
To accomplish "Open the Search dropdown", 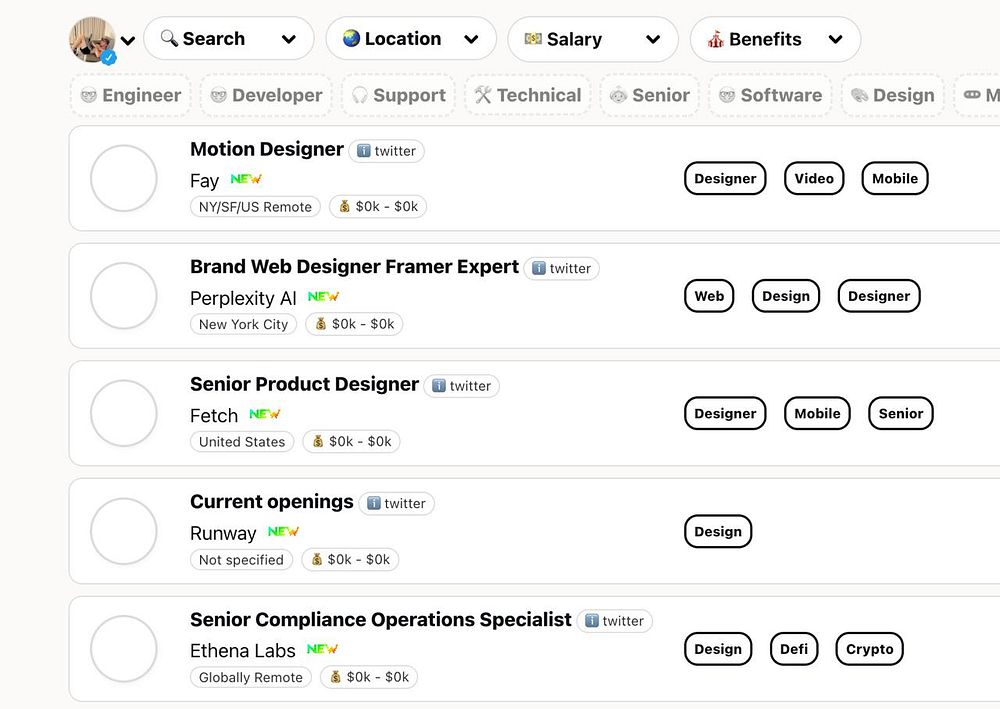I will (229, 39).
